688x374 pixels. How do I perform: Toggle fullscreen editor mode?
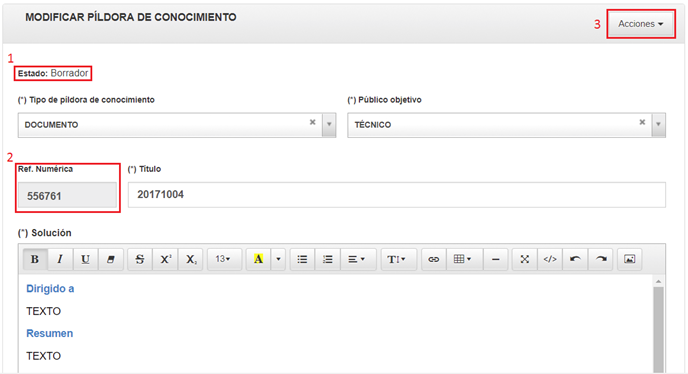[x=524, y=259]
